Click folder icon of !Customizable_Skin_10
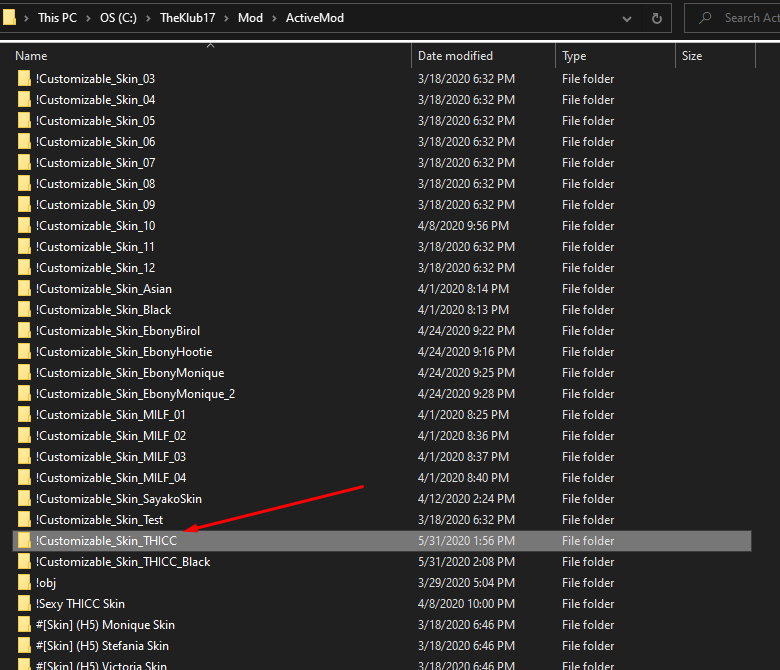The height and width of the screenshot is (670, 780). pos(24,225)
